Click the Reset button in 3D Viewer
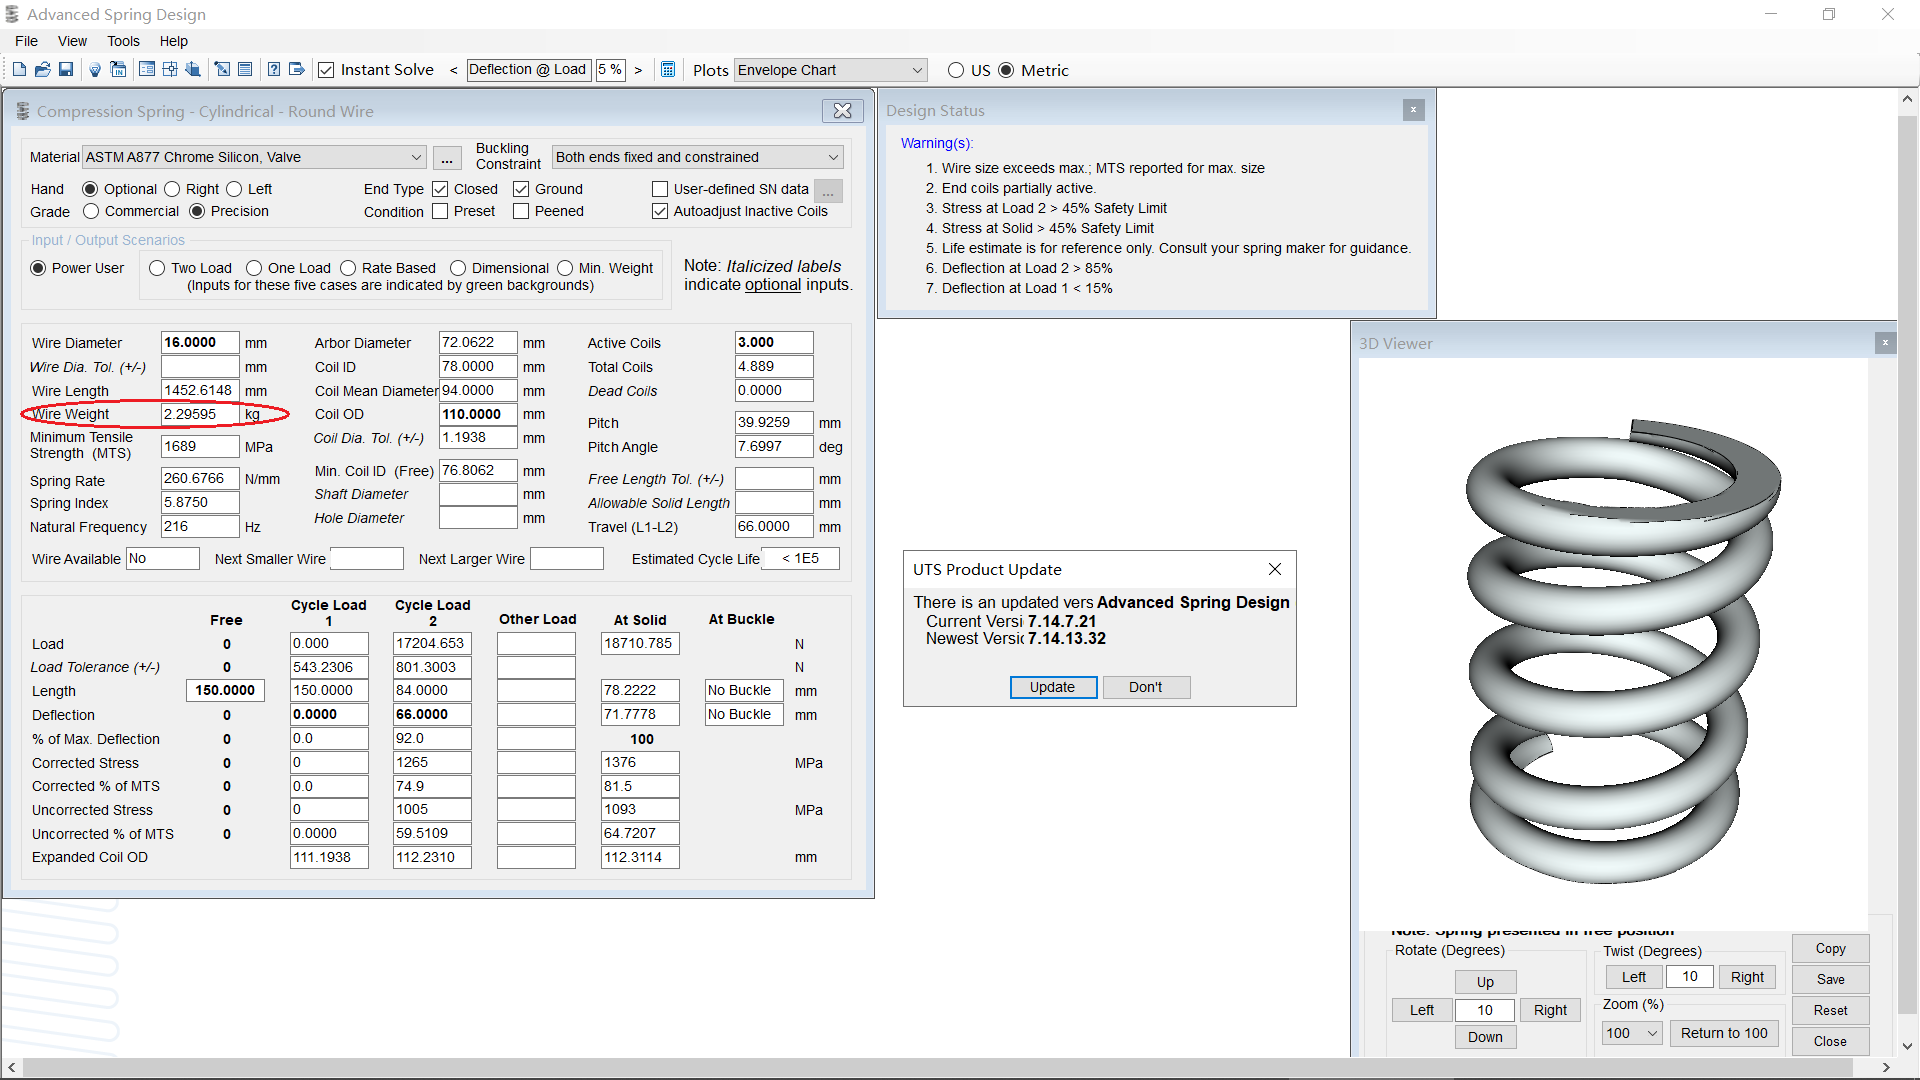 [1830, 1010]
